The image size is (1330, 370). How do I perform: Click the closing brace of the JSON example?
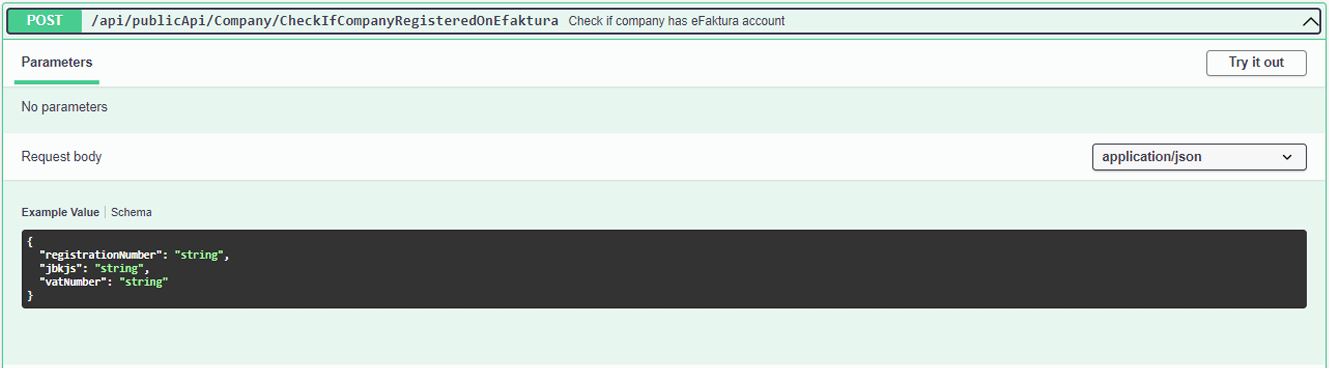30,296
